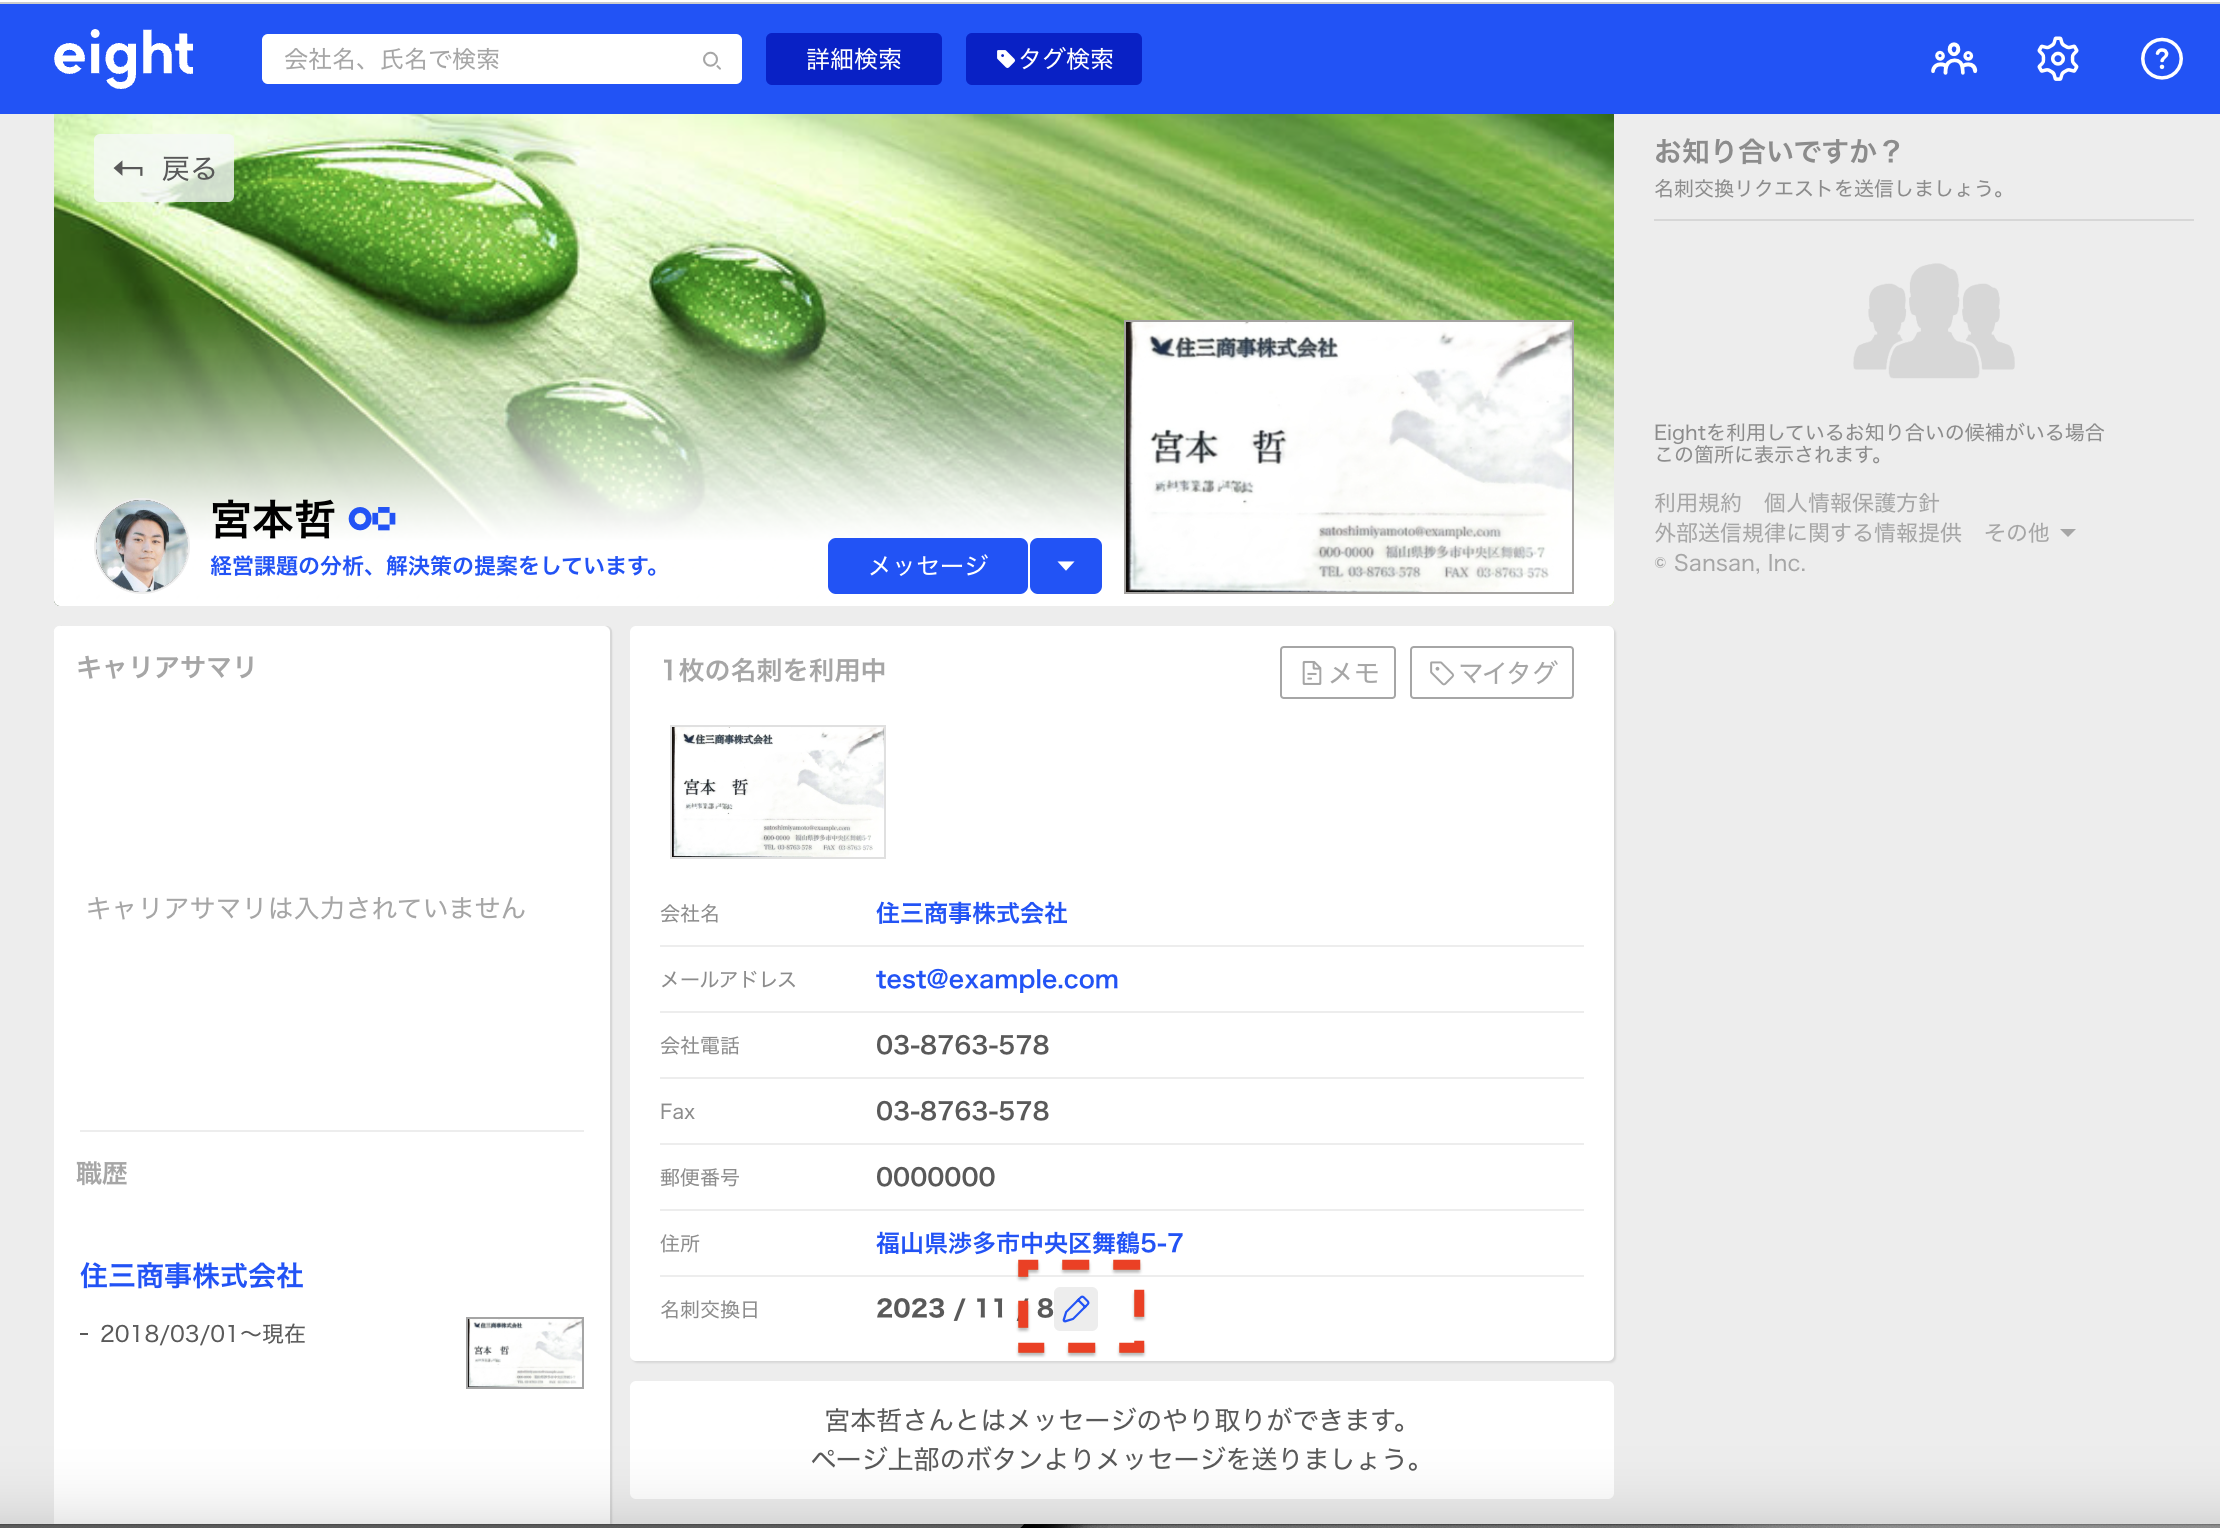The width and height of the screenshot is (2220, 1528).
Task: Click the tag icon on マイタグ button
Action: 1440,672
